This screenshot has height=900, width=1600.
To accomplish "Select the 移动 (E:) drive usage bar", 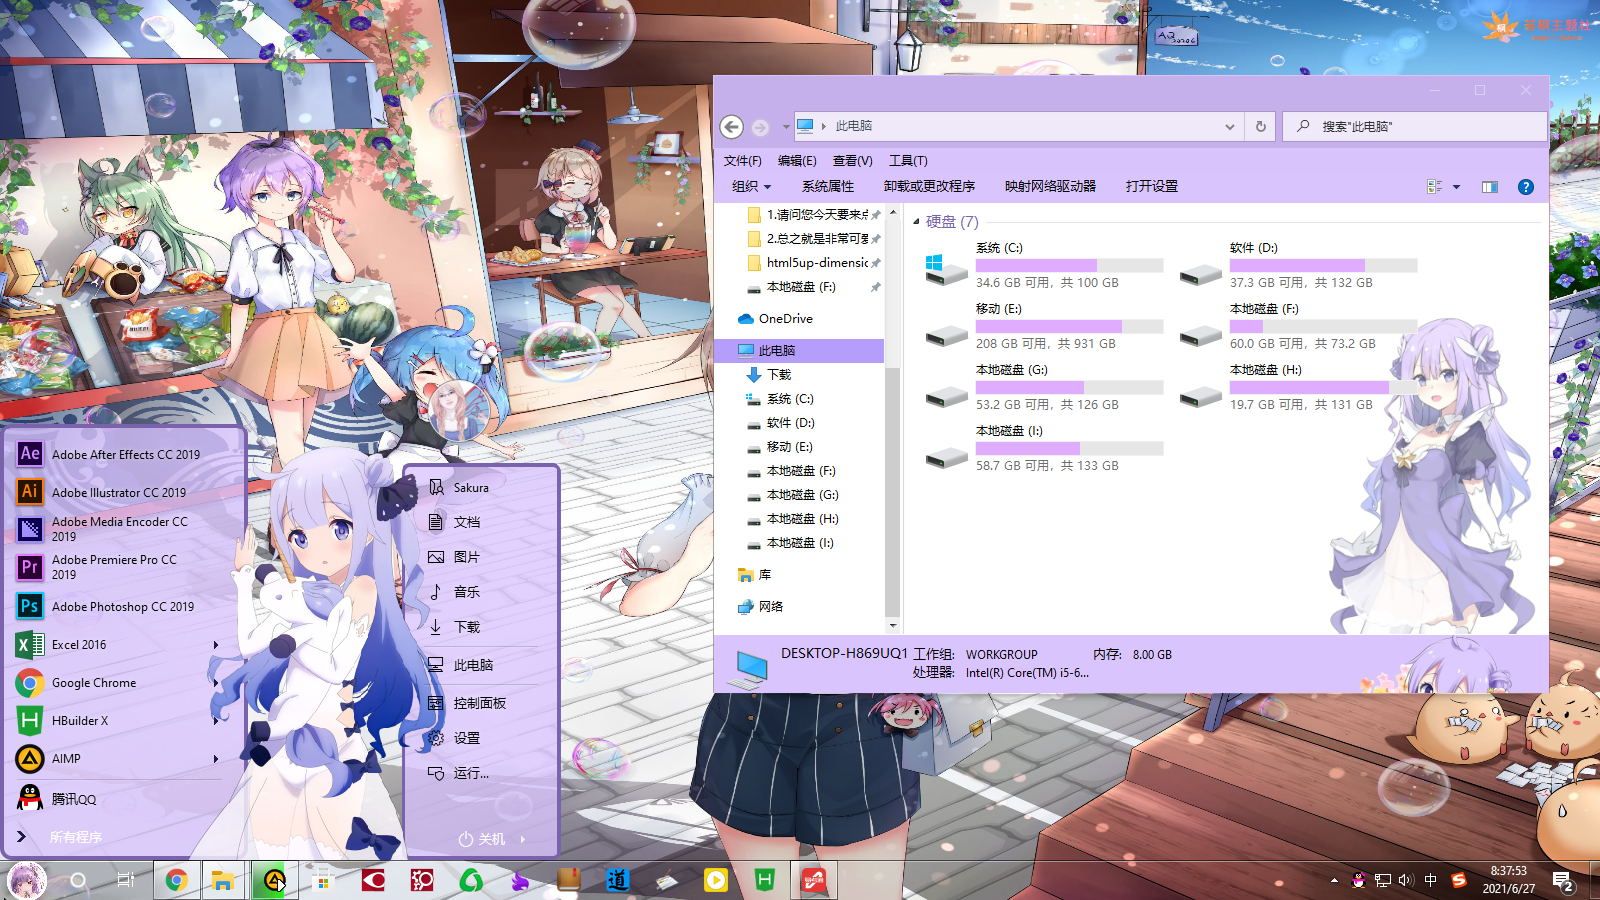I will coord(1069,327).
